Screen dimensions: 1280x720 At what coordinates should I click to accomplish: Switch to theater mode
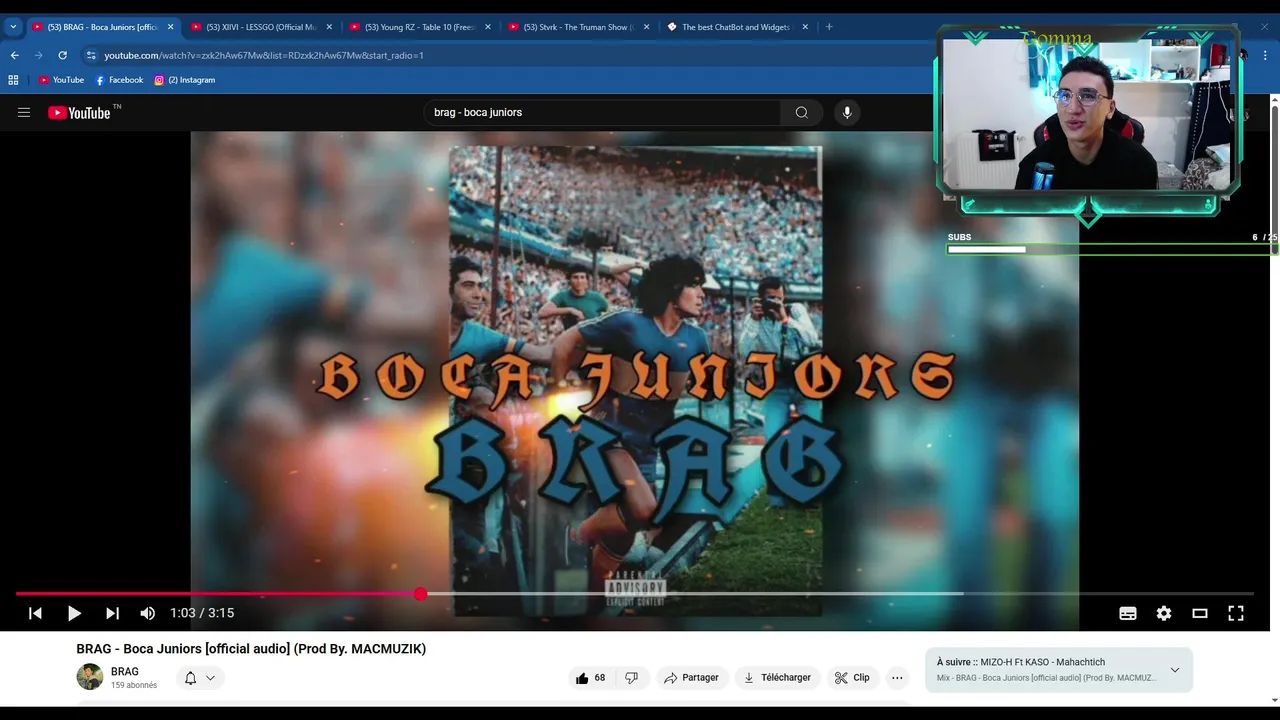tap(1200, 613)
